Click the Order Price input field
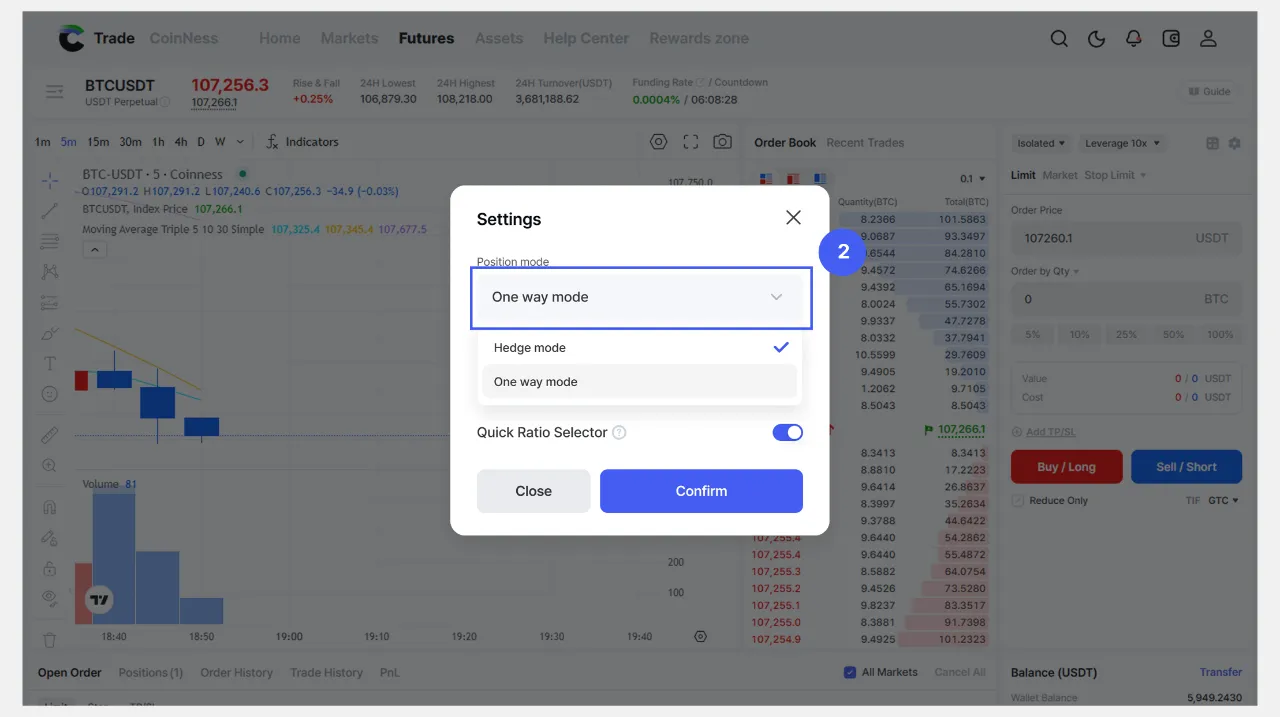The width and height of the screenshot is (1280, 717). point(1100,239)
